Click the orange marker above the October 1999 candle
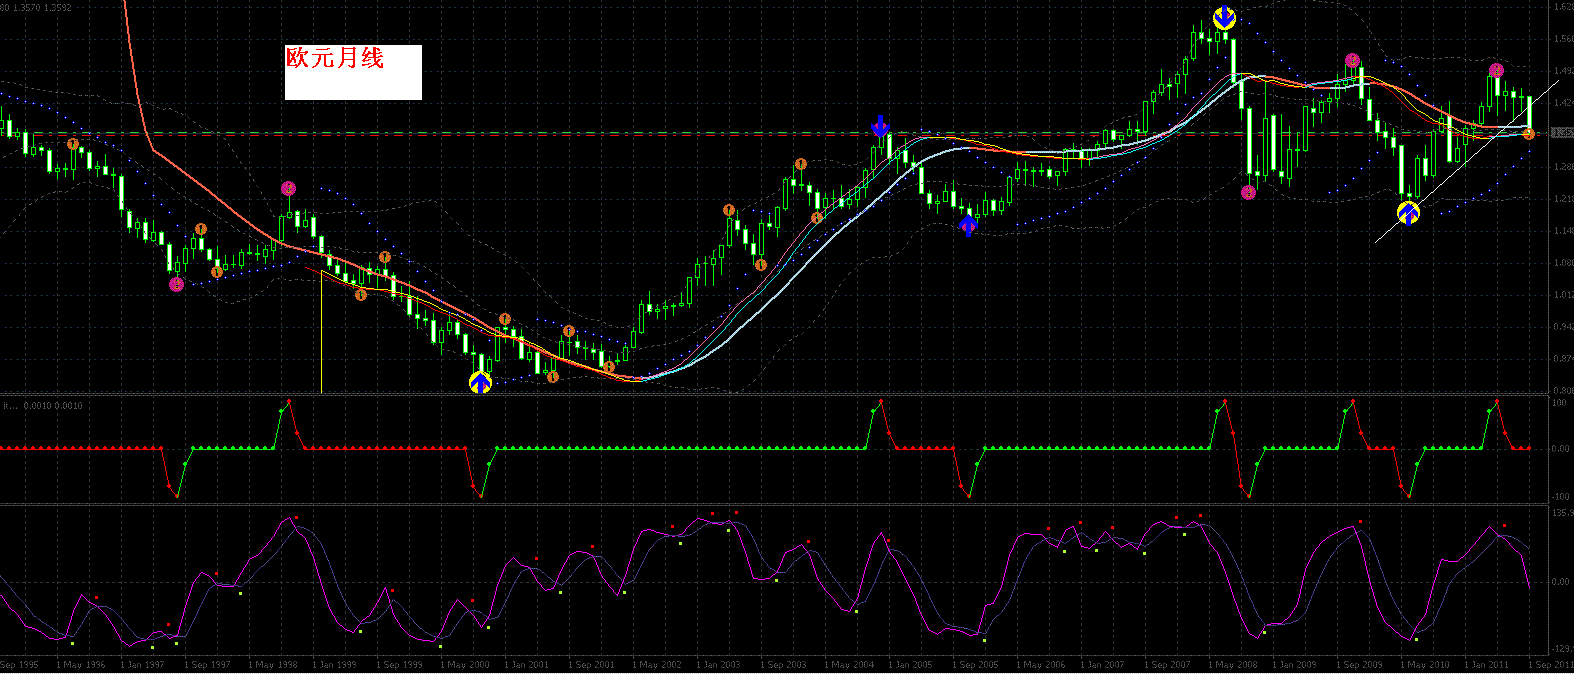Image resolution: width=1574 pixels, height=674 pixels. tap(385, 257)
